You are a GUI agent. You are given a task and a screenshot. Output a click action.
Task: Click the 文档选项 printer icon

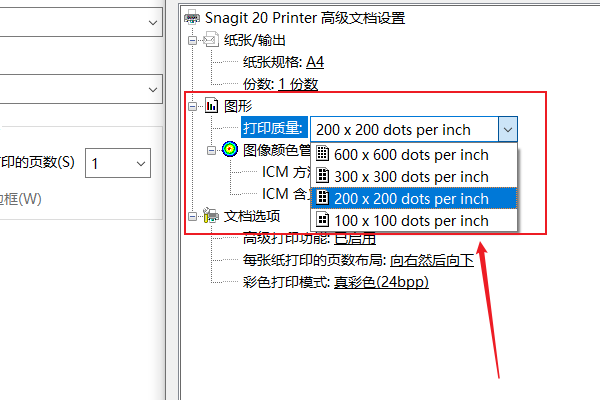(210, 216)
